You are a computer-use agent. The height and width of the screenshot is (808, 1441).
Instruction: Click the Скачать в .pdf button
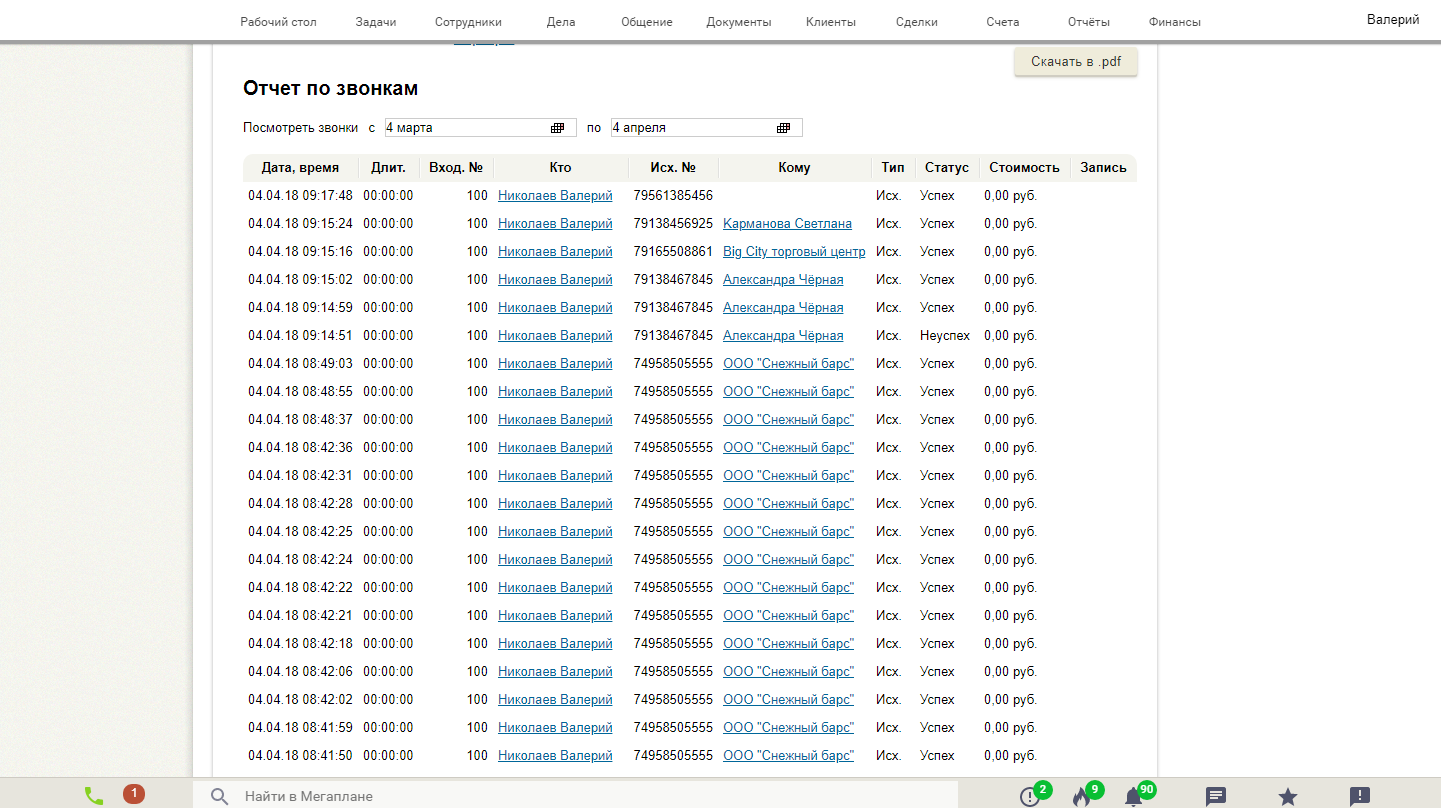pos(1076,62)
